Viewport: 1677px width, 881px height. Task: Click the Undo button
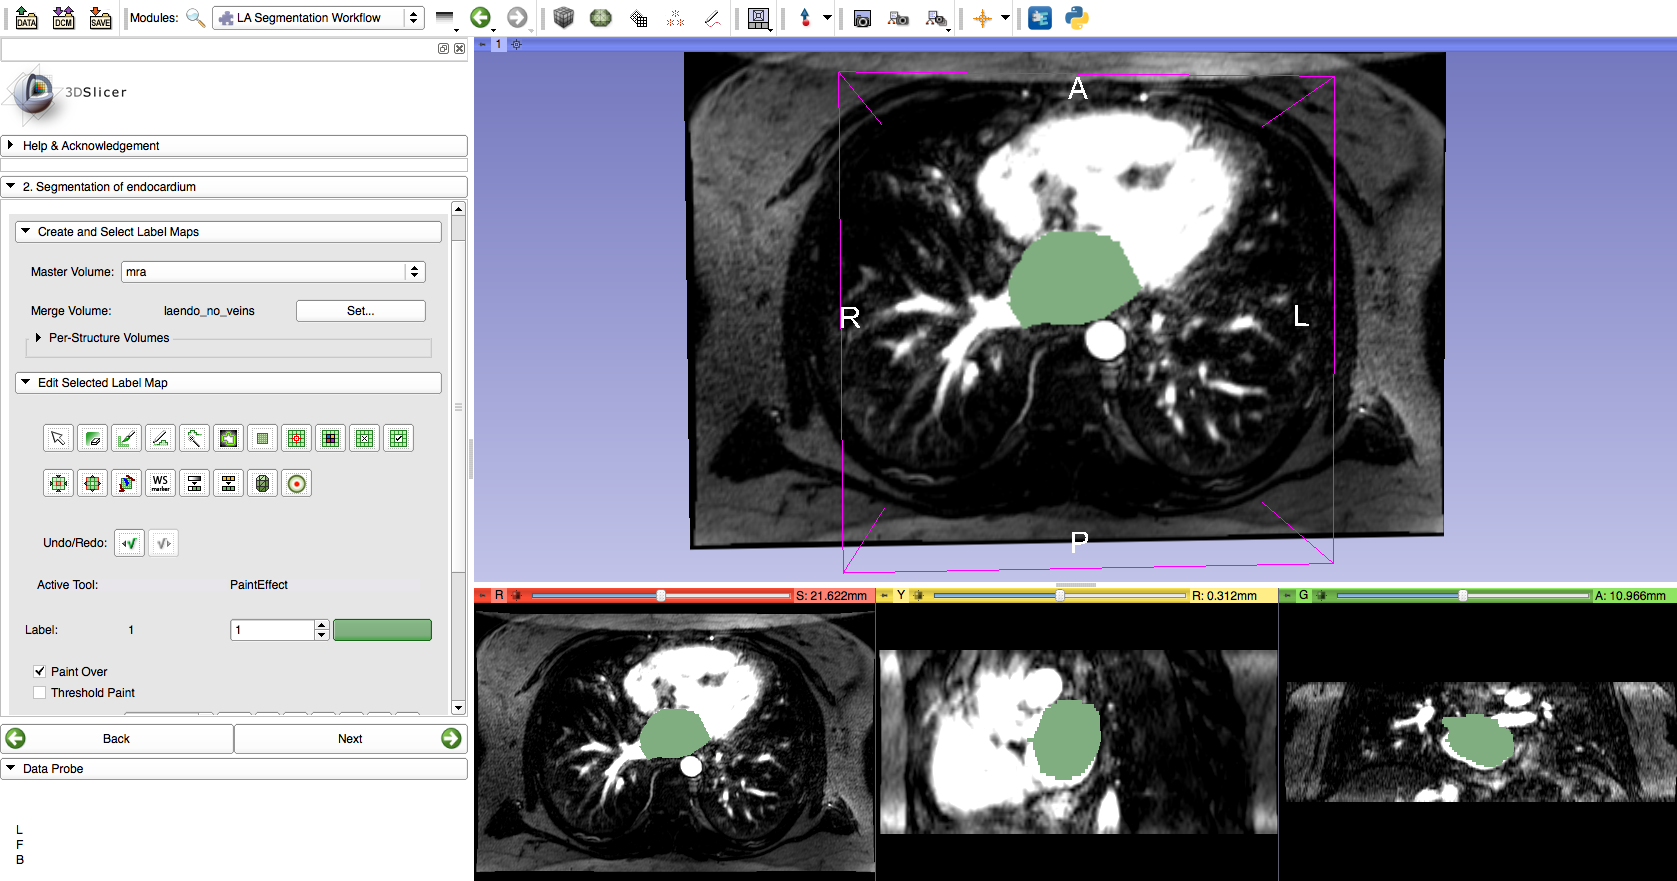click(x=129, y=543)
